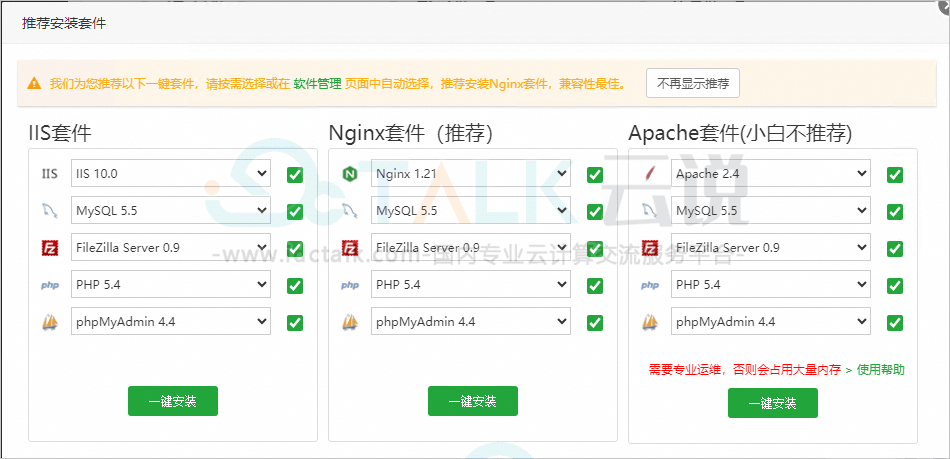Open phpMyAdmin 4.4 dropdown in Nginx suite

pyautogui.click(x=471, y=321)
